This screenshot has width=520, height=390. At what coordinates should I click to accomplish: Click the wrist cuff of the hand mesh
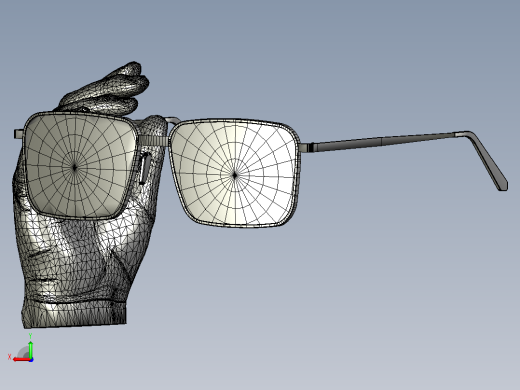[x=74, y=314]
